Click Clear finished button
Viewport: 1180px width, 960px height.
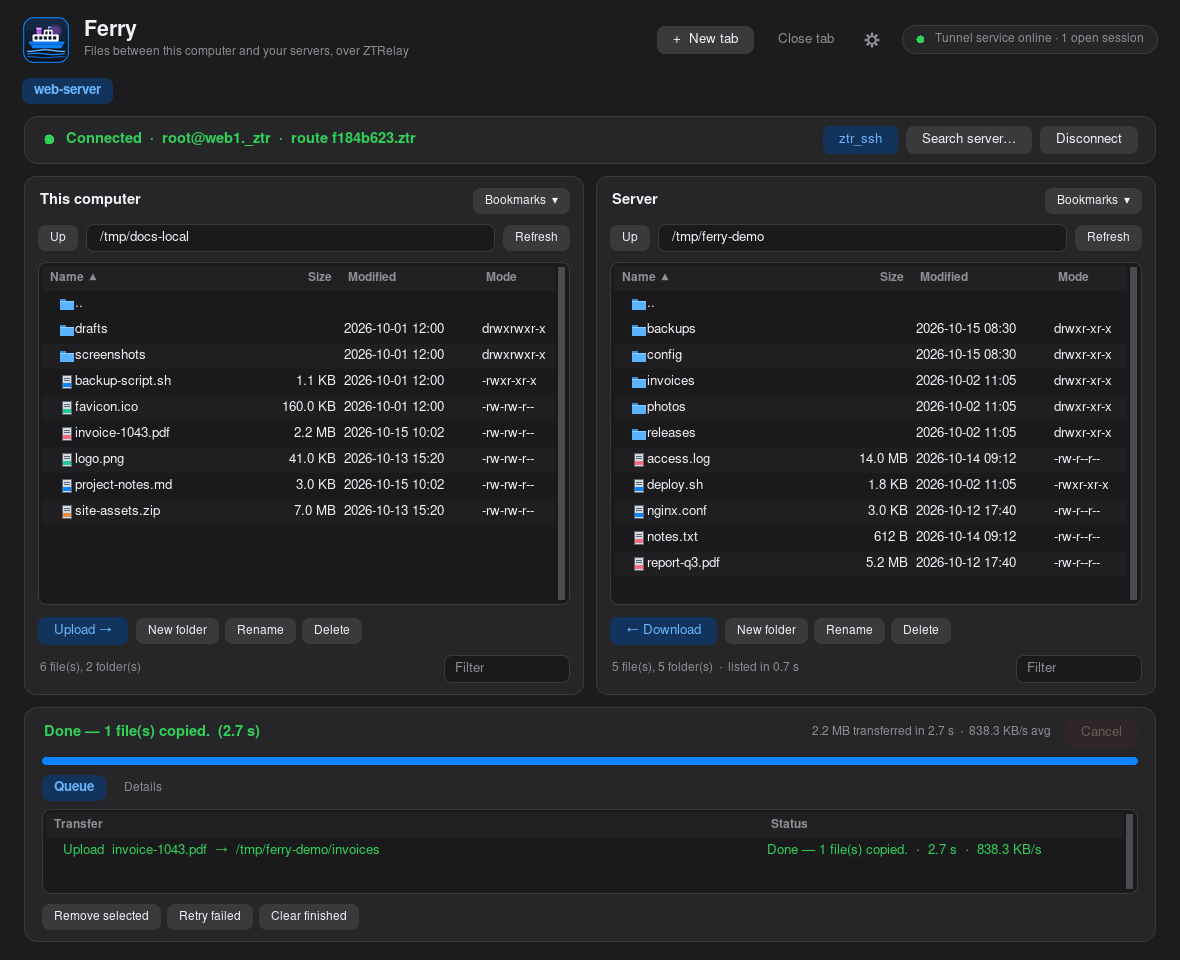[x=309, y=916]
